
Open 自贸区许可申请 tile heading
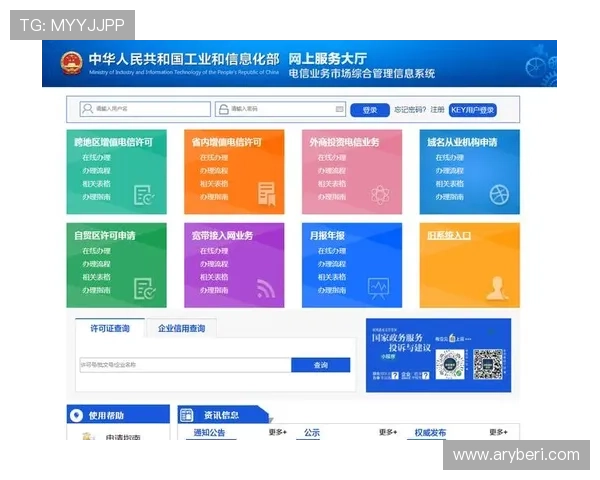click(x=105, y=236)
